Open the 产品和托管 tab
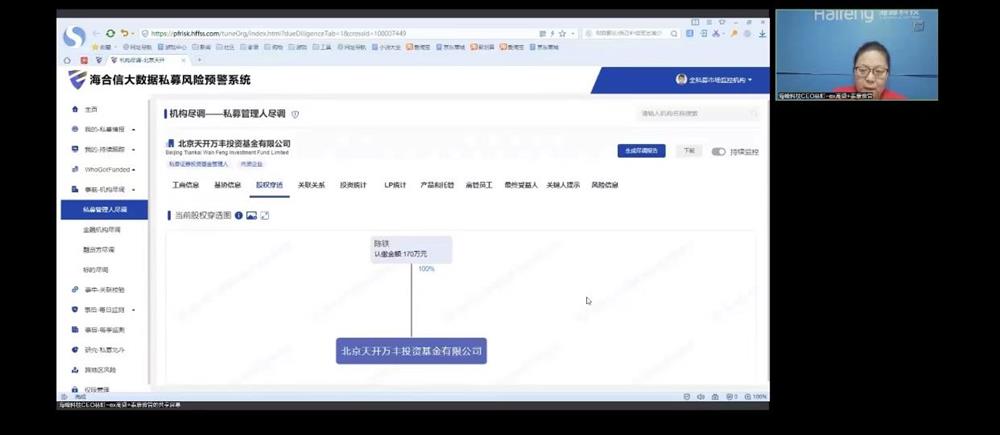Image resolution: width=1000 pixels, height=435 pixels. coord(437,185)
